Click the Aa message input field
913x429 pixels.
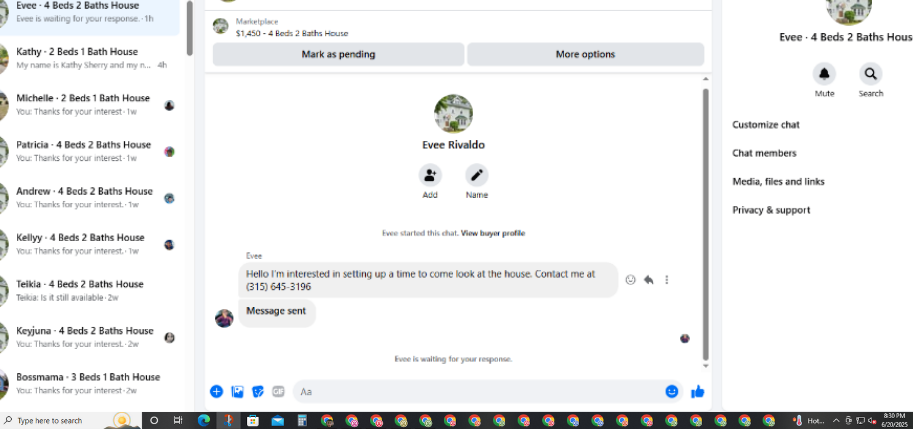click(479, 392)
